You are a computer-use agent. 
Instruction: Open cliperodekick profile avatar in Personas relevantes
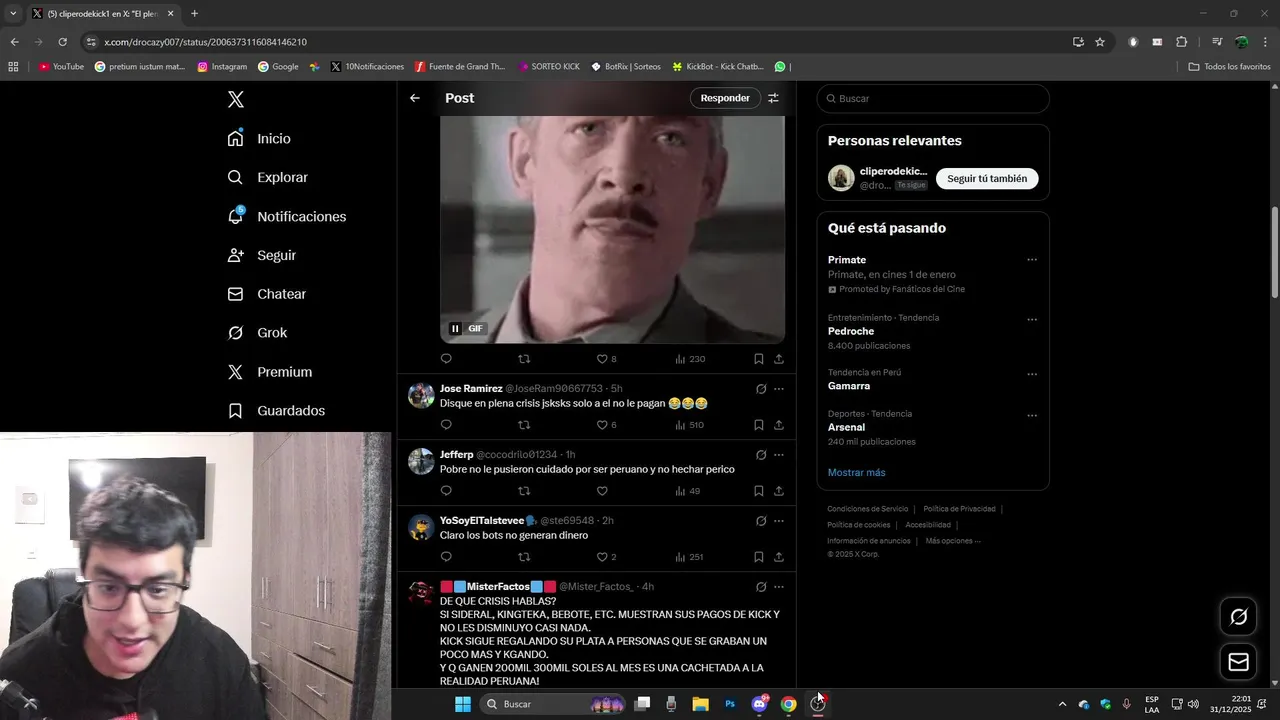(x=841, y=178)
